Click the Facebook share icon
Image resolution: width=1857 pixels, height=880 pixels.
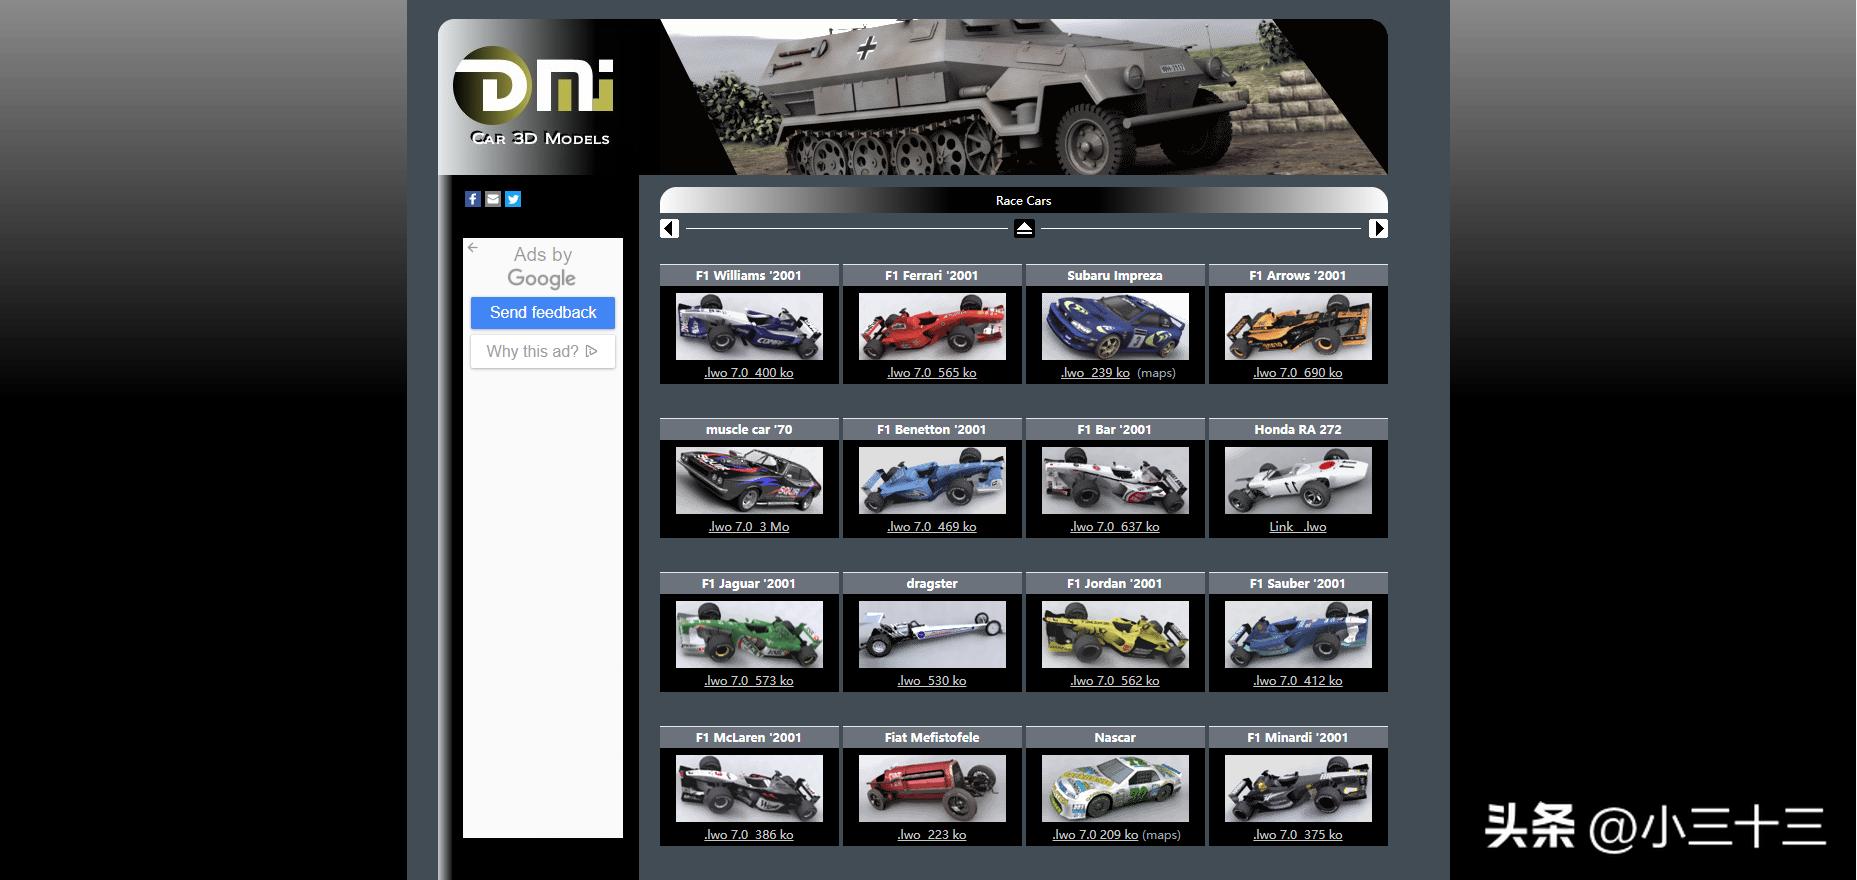click(x=473, y=199)
